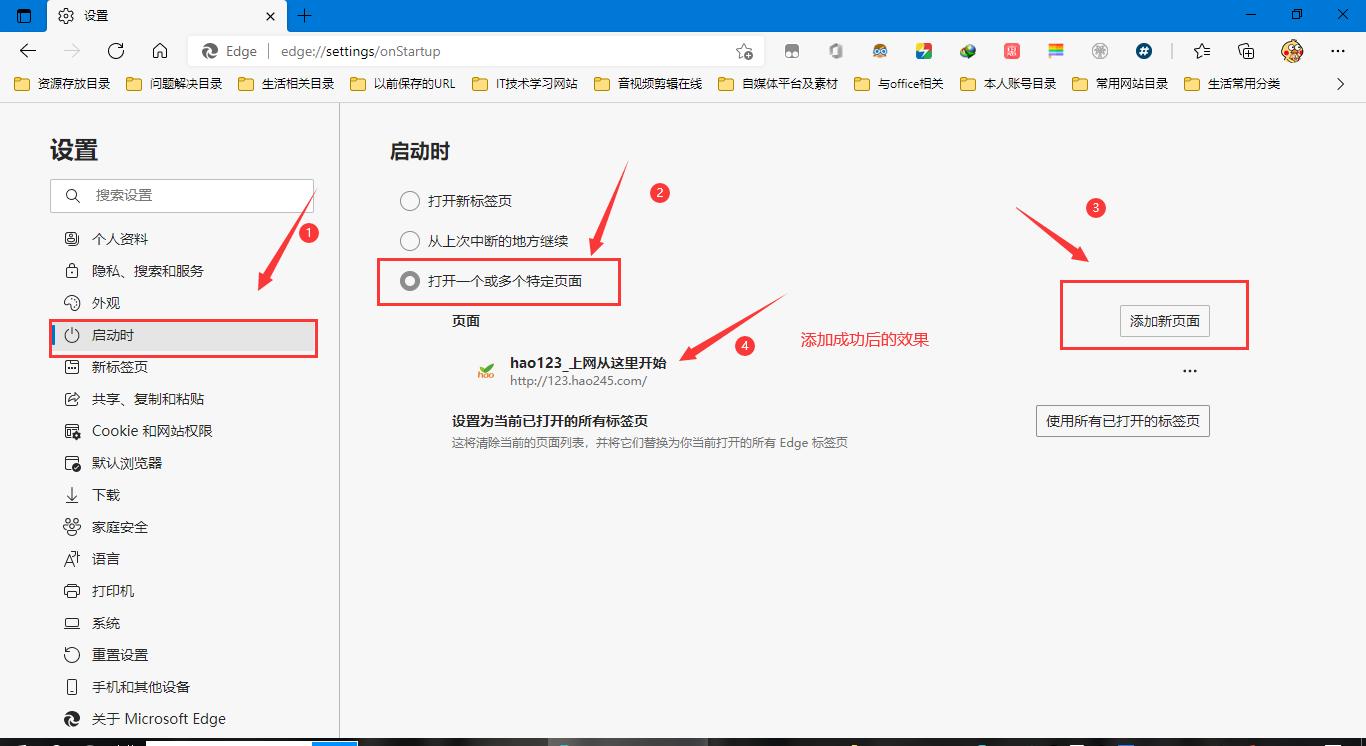Click the browser profile avatar
This screenshot has width=1366, height=746.
(x=1292, y=51)
